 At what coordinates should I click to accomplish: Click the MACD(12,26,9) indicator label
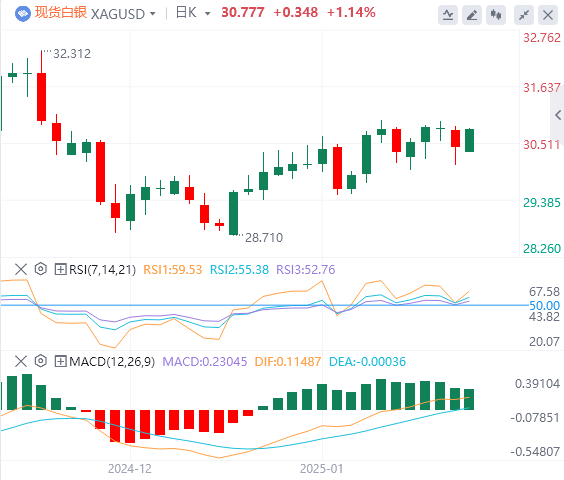tap(112, 362)
